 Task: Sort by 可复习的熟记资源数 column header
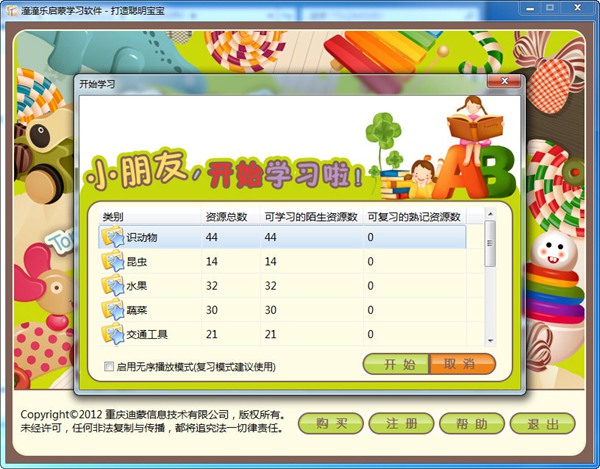(x=415, y=217)
